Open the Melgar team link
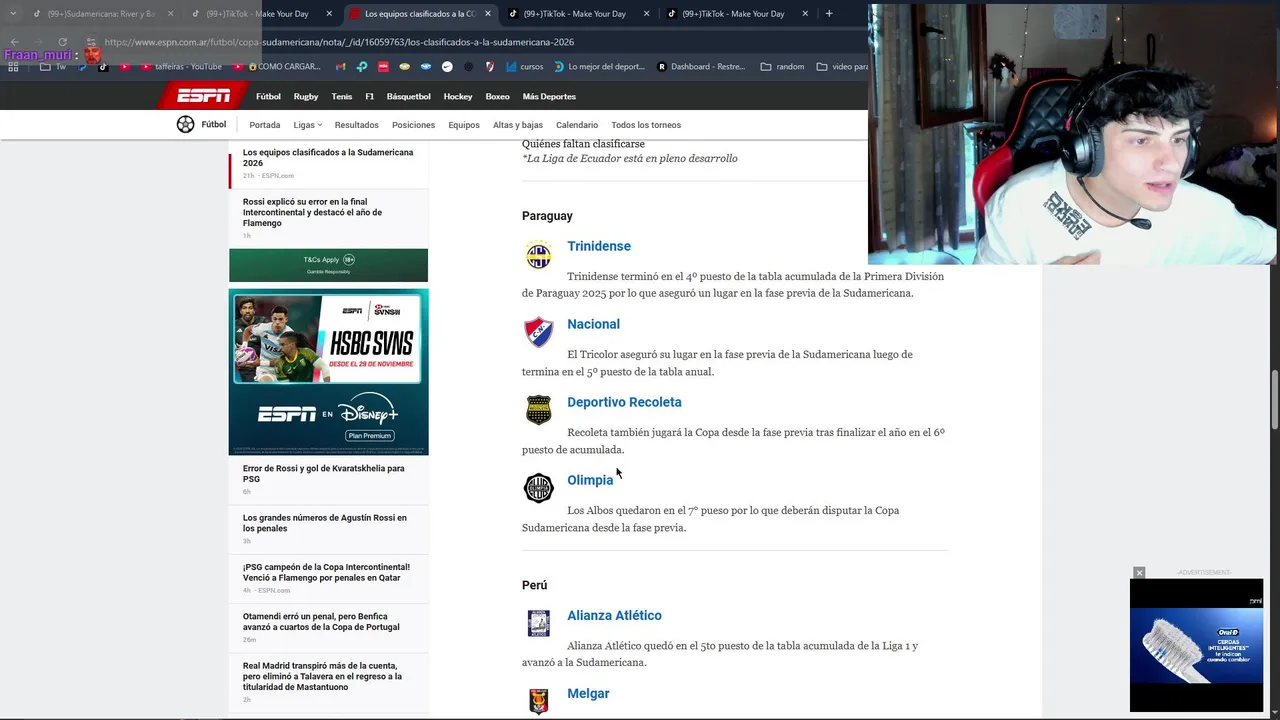1280x720 pixels. [588, 693]
